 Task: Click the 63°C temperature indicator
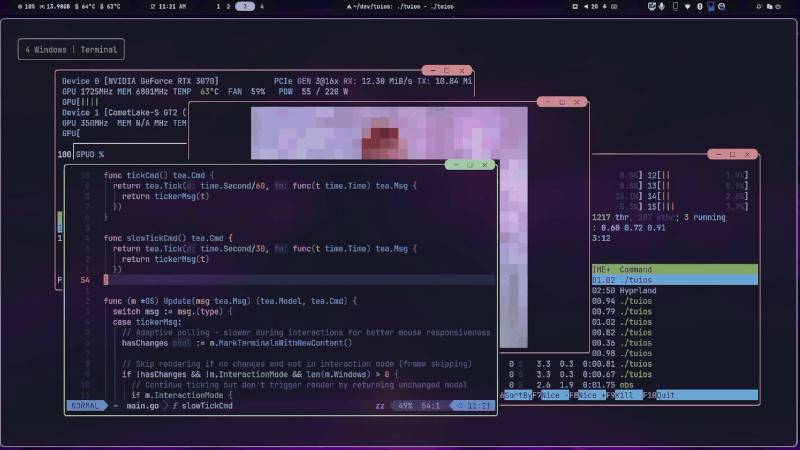(x=110, y=7)
